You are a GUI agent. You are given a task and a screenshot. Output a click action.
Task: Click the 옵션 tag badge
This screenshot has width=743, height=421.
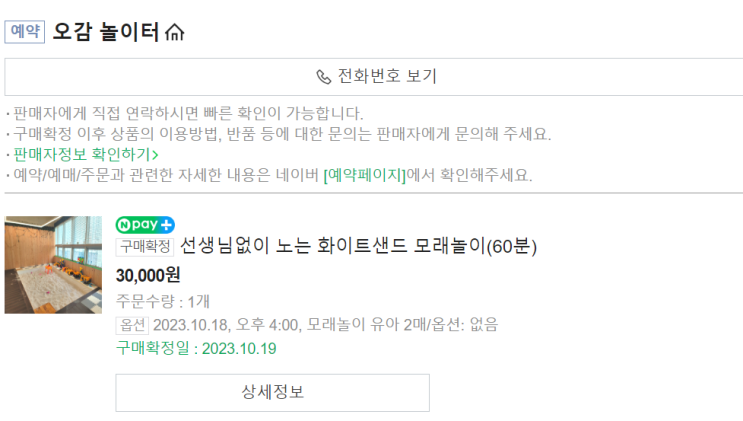(132, 324)
